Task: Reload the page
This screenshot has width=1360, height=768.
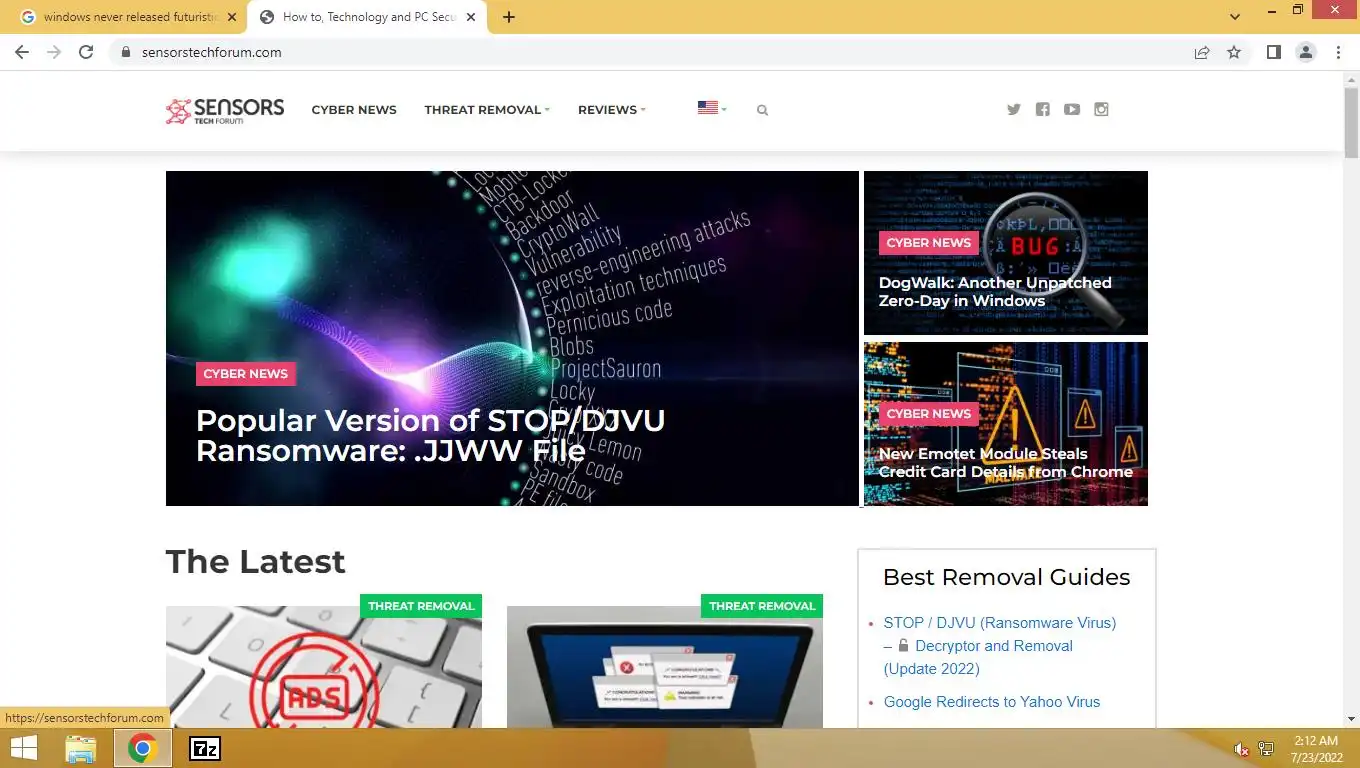Action: pyautogui.click(x=86, y=52)
